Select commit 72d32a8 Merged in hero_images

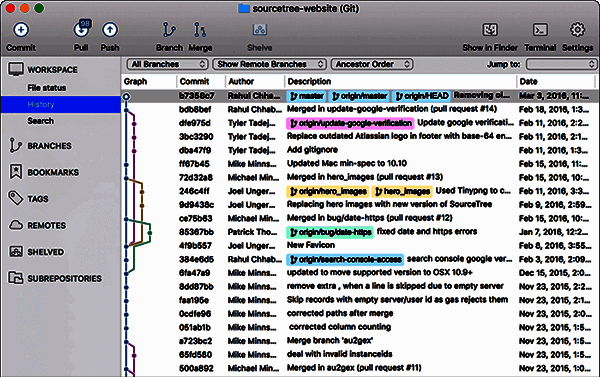tap(360, 178)
